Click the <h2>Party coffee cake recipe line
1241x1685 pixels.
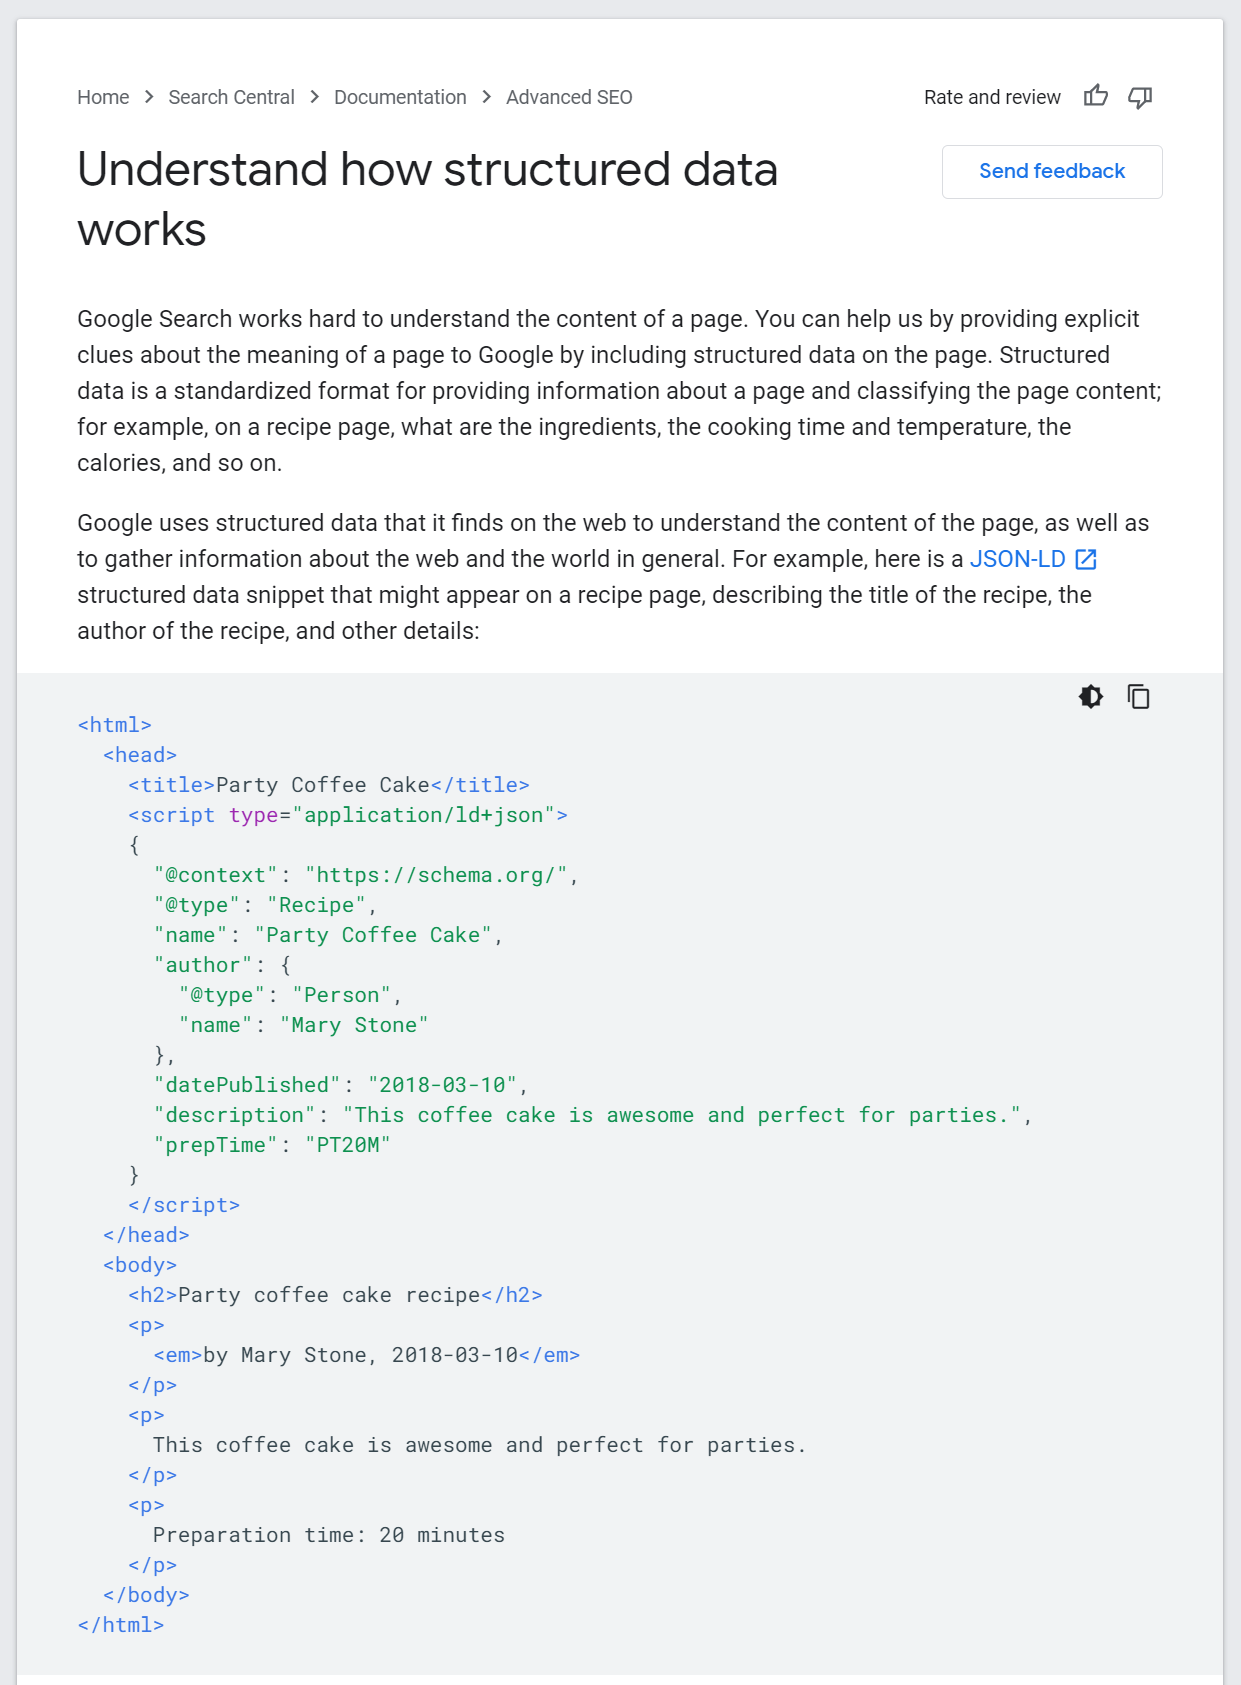coord(335,1295)
